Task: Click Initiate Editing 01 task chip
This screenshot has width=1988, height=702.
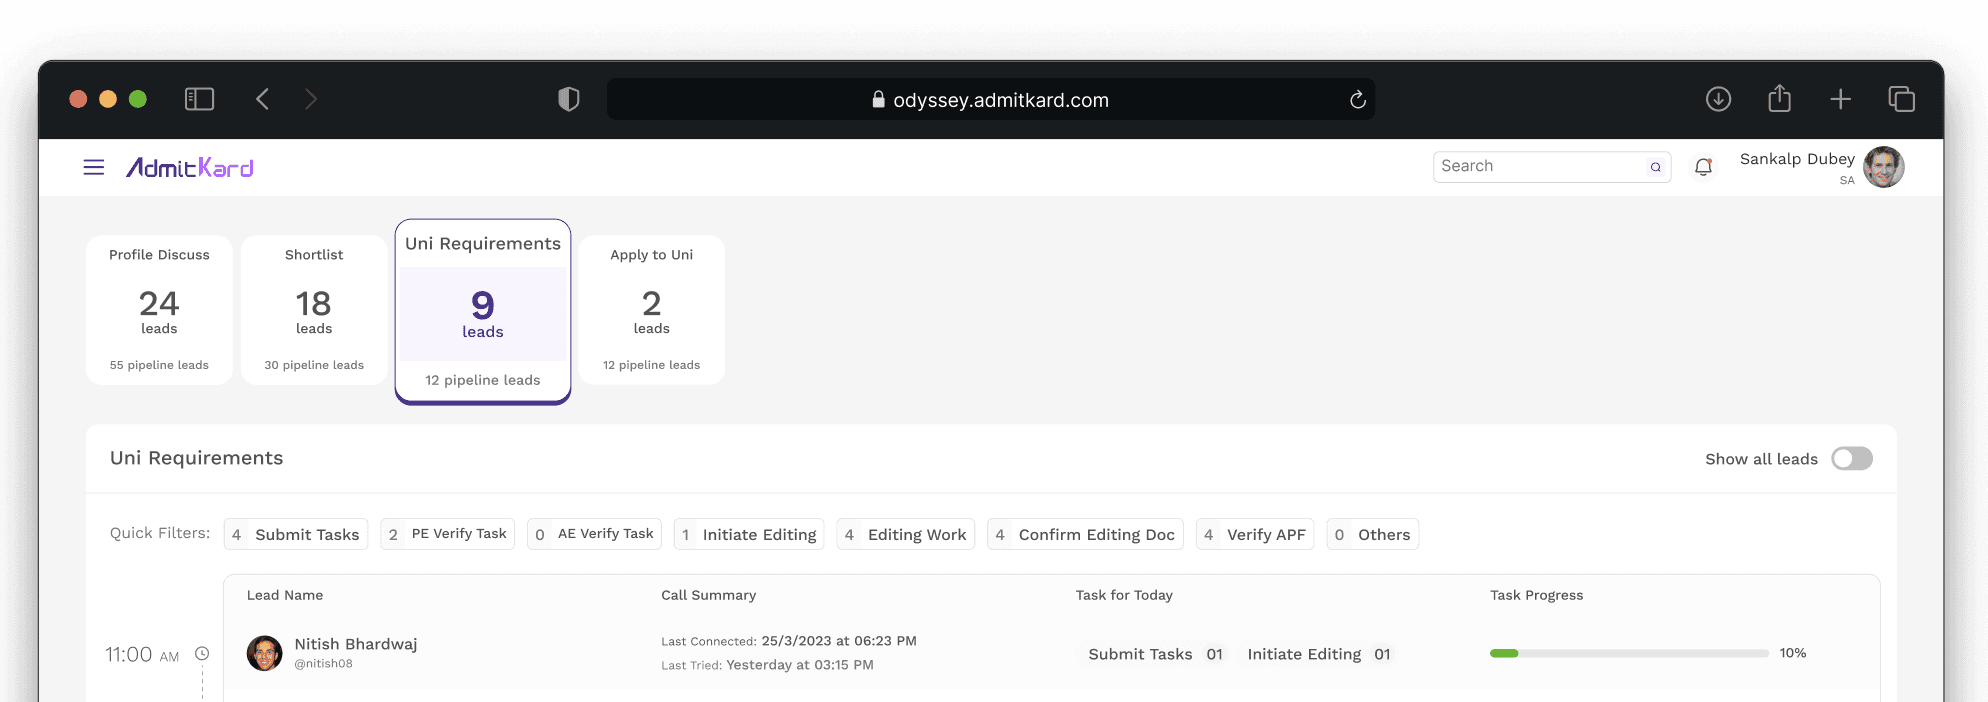Action: (1319, 654)
